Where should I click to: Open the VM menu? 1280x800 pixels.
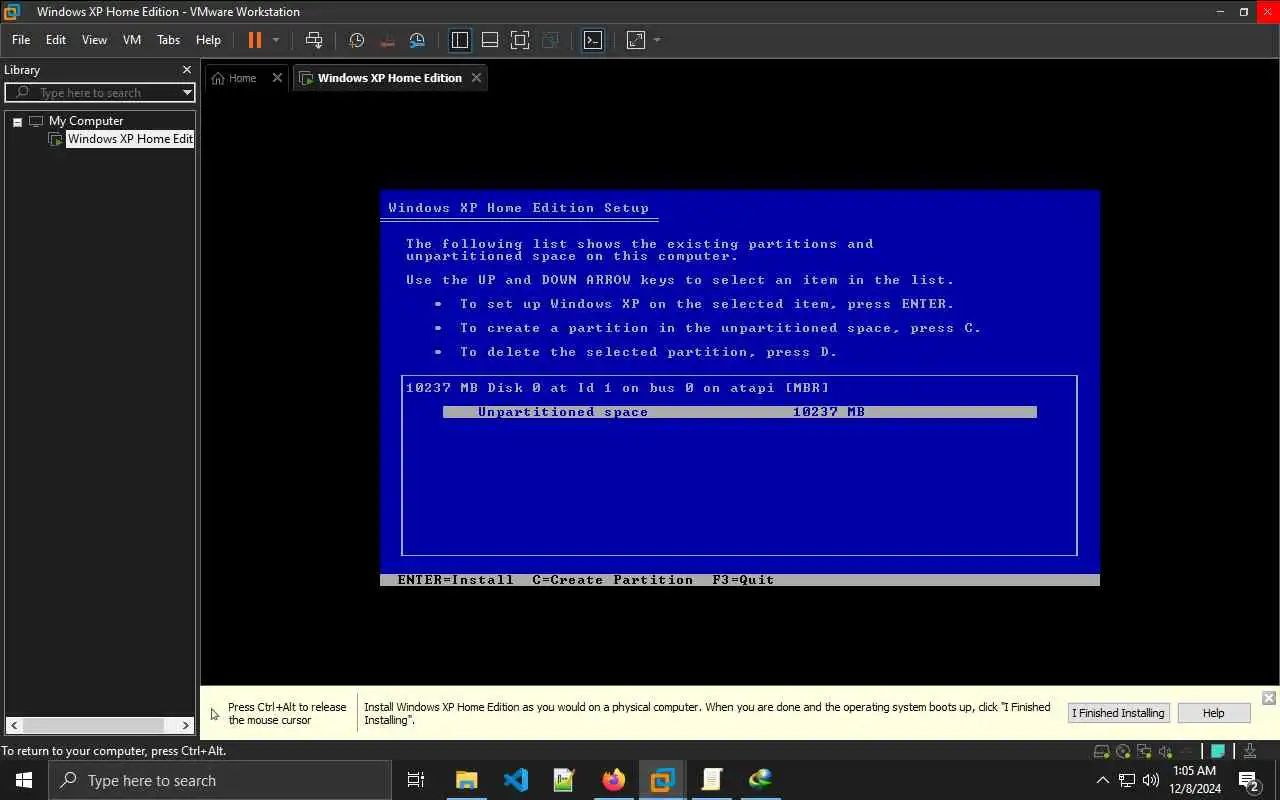click(x=132, y=40)
